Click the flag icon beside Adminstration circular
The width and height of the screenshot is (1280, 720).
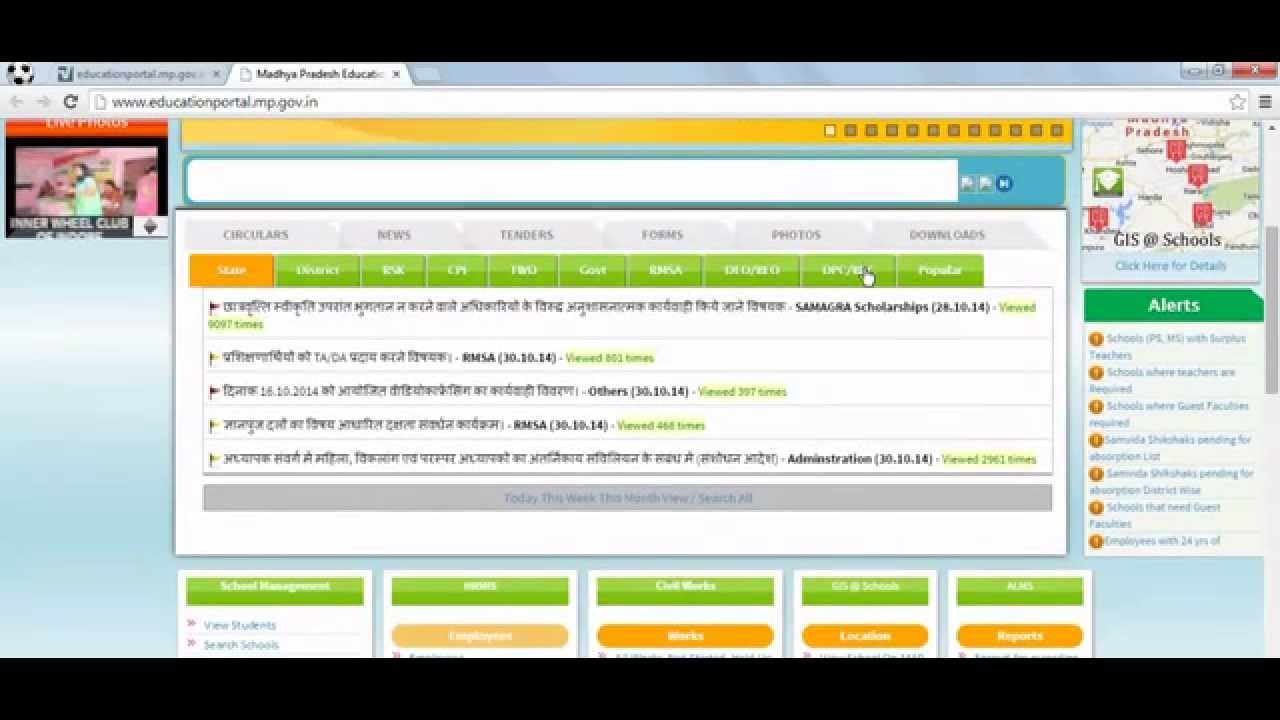[x=214, y=459]
